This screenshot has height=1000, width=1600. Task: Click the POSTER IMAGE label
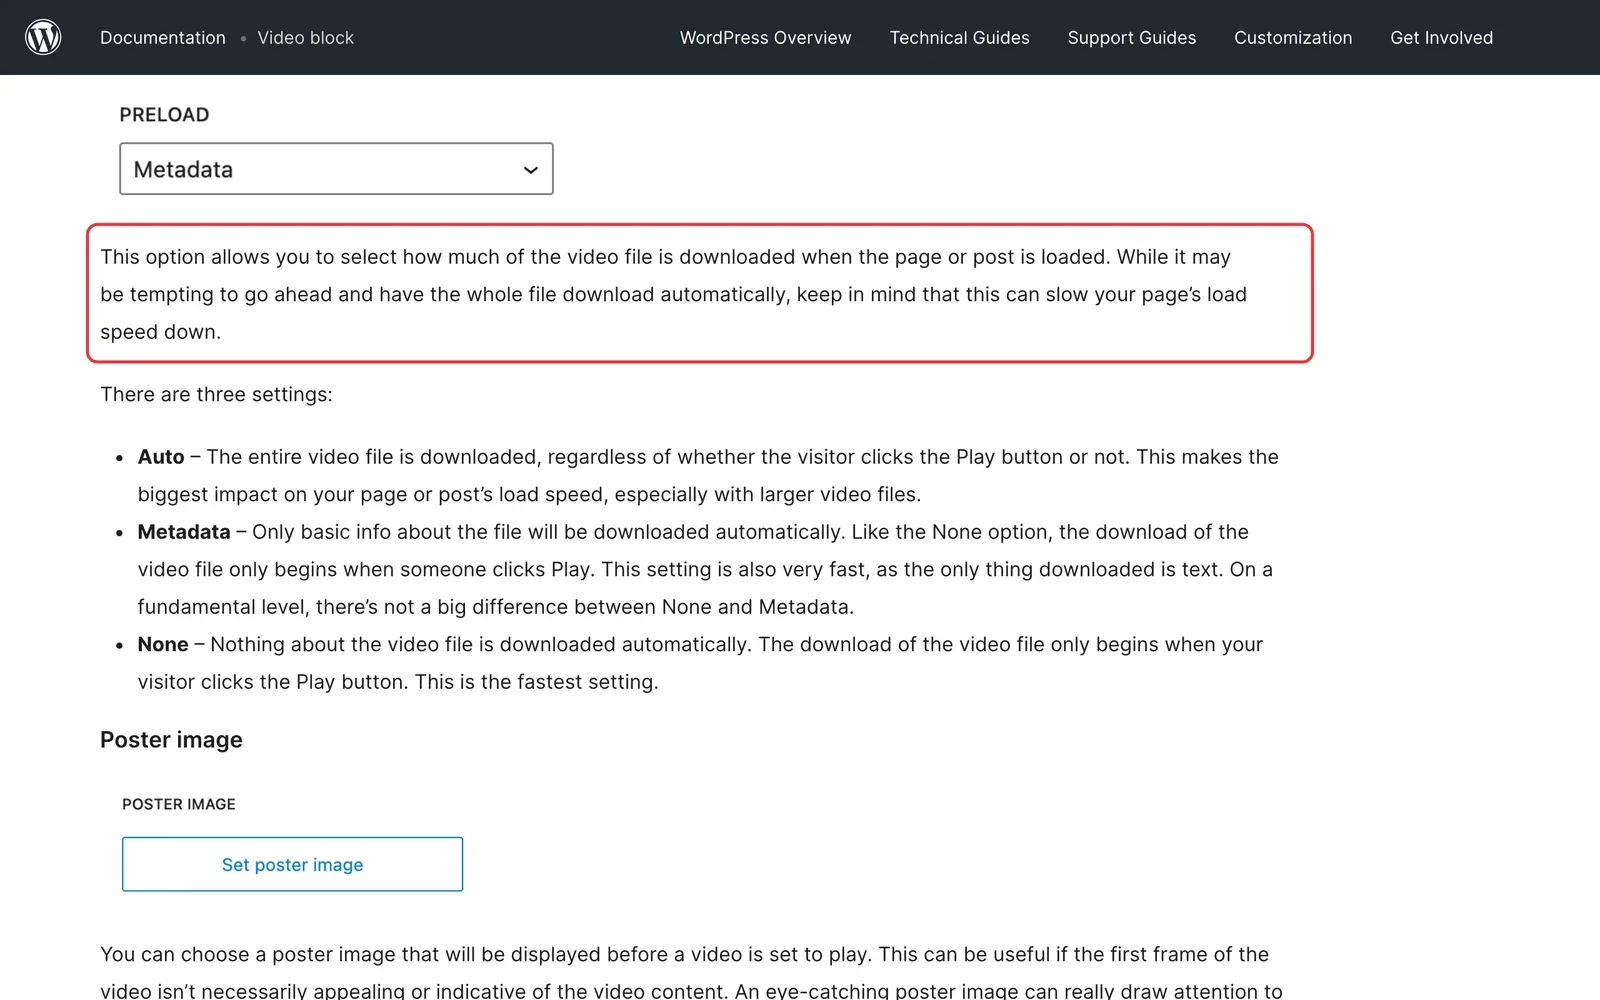click(x=179, y=804)
